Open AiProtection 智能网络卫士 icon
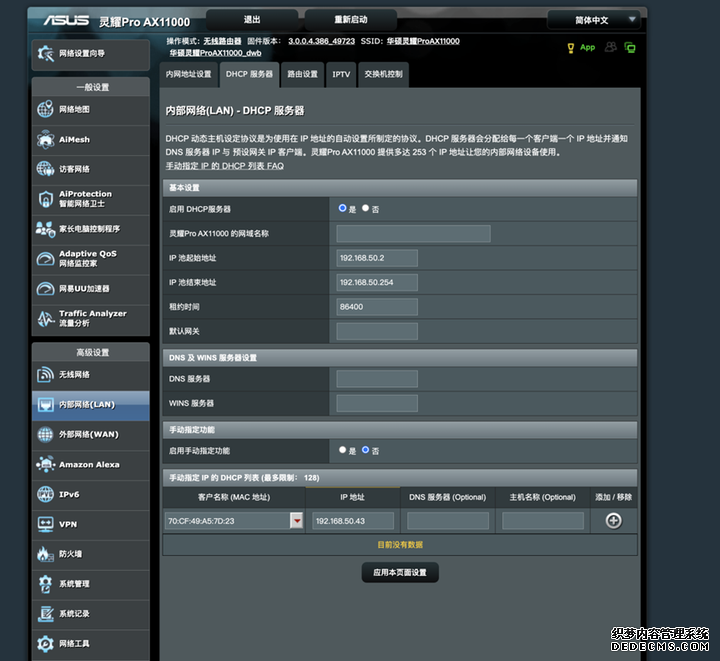 (x=45, y=199)
